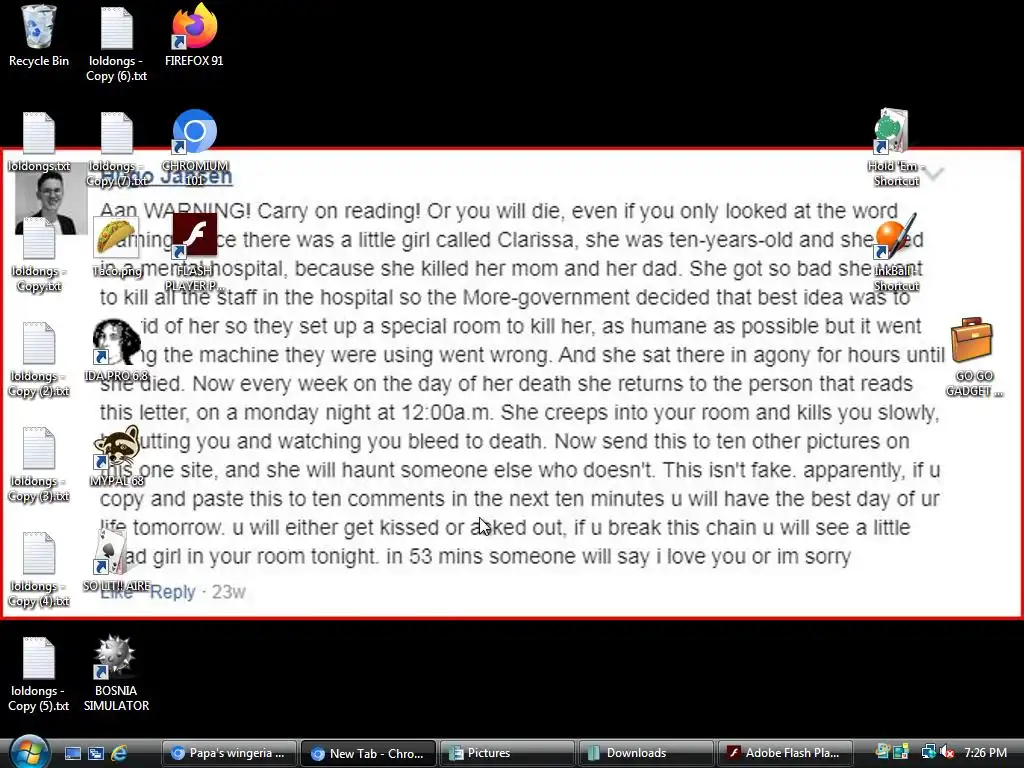Click the Switch between windows quick launch icon

click(x=95, y=753)
